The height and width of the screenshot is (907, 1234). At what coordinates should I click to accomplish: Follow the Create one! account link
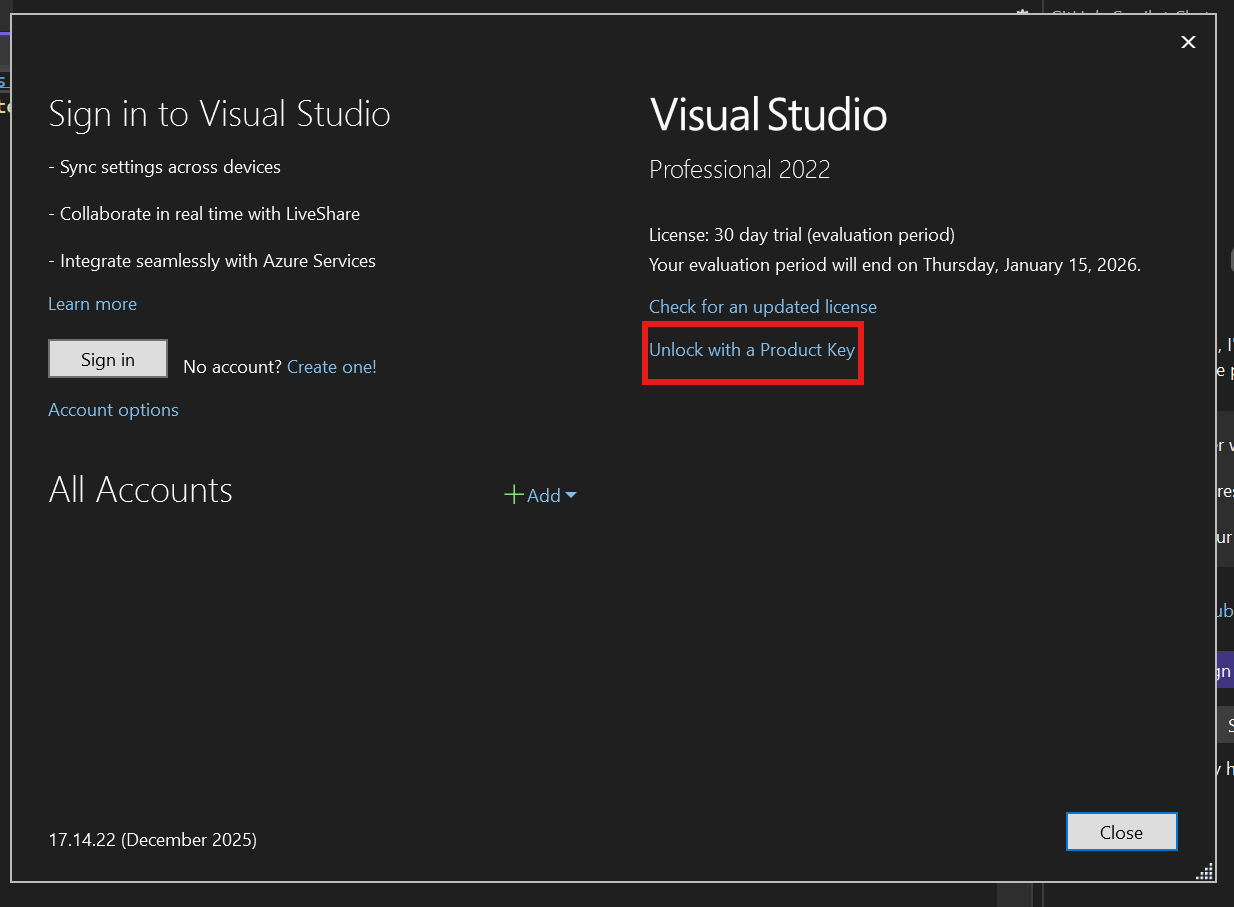pyautogui.click(x=331, y=366)
